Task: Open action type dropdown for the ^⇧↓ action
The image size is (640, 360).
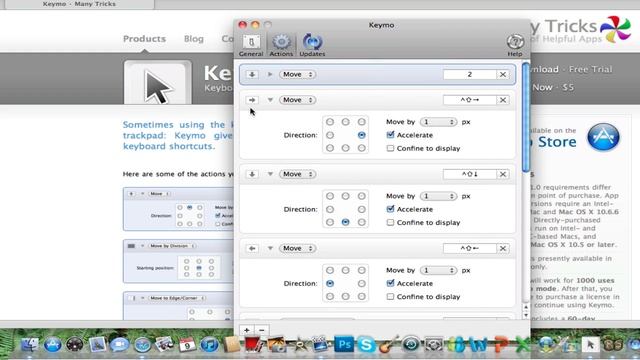Action: (298, 174)
